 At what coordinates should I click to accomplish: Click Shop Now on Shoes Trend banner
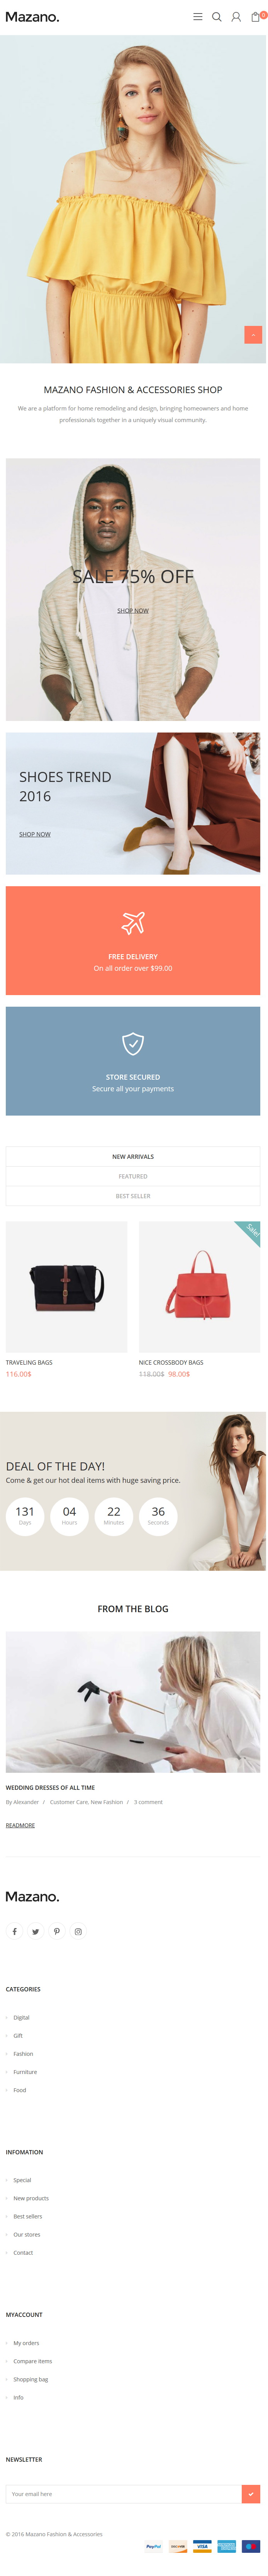pyautogui.click(x=35, y=834)
